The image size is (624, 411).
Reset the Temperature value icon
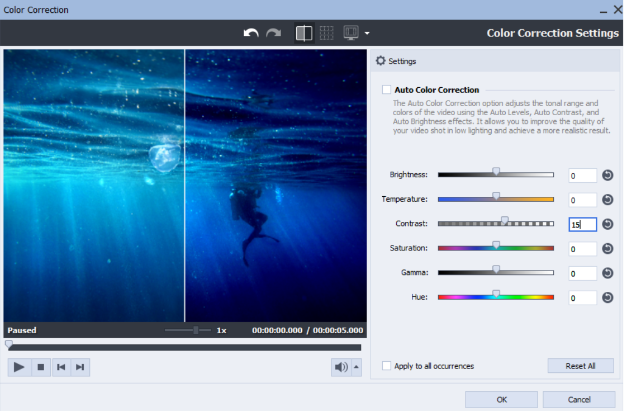point(607,200)
